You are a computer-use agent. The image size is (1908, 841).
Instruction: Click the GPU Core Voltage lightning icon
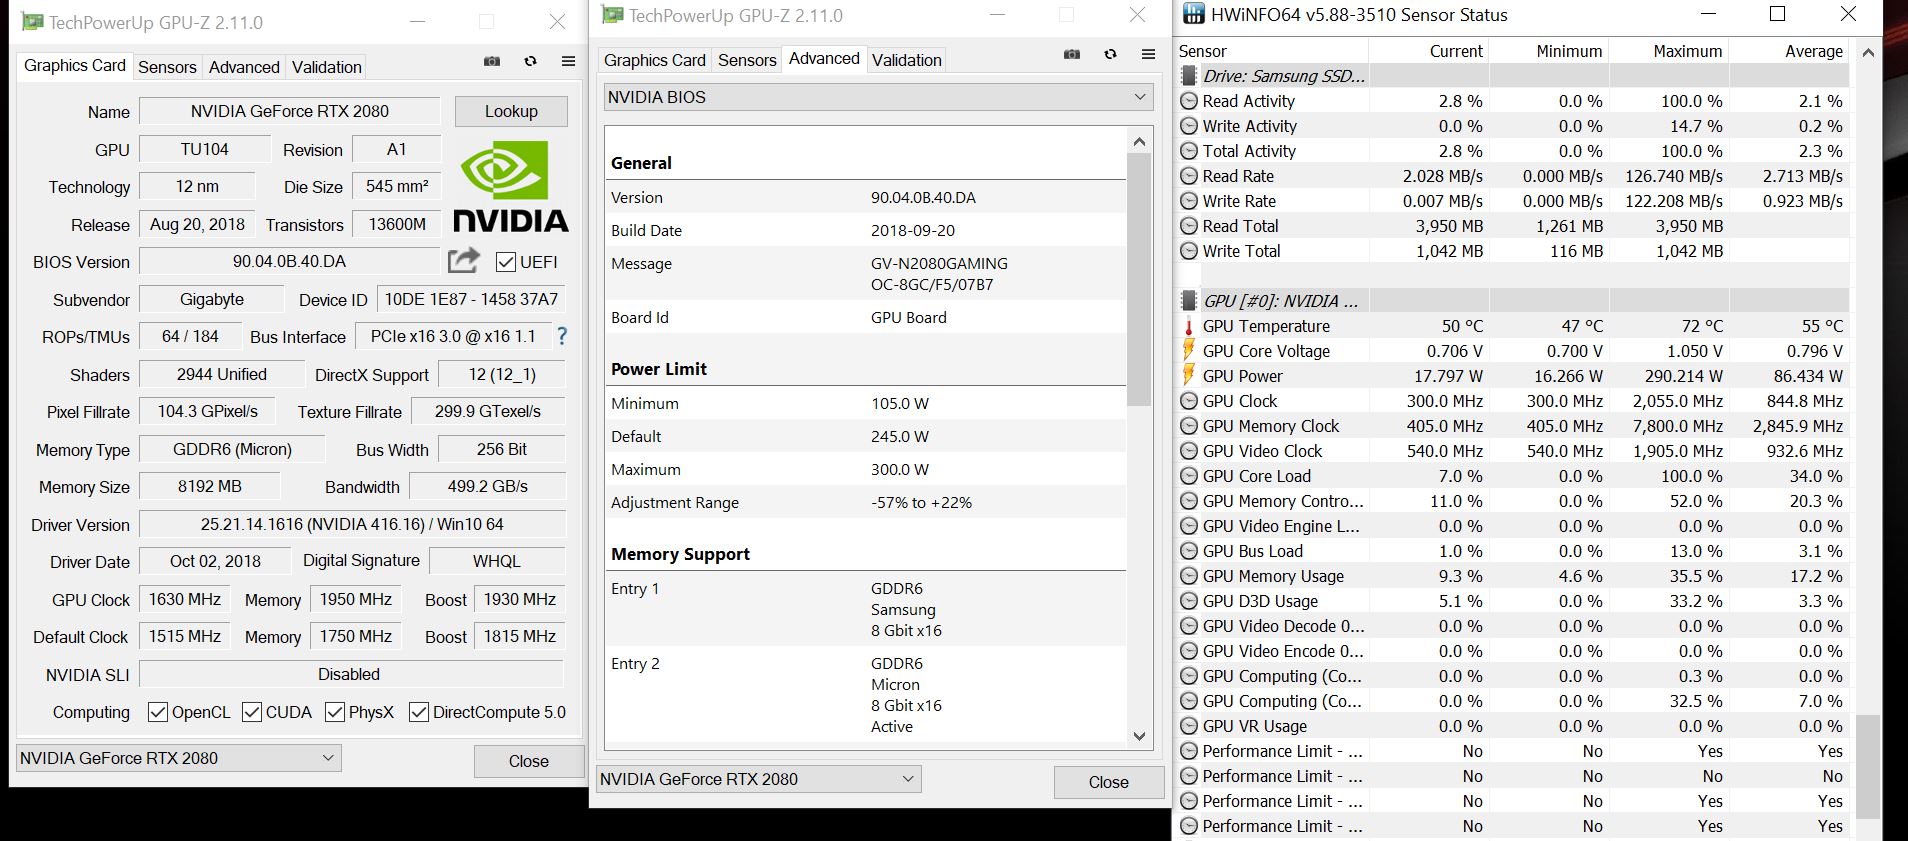[x=1189, y=351]
